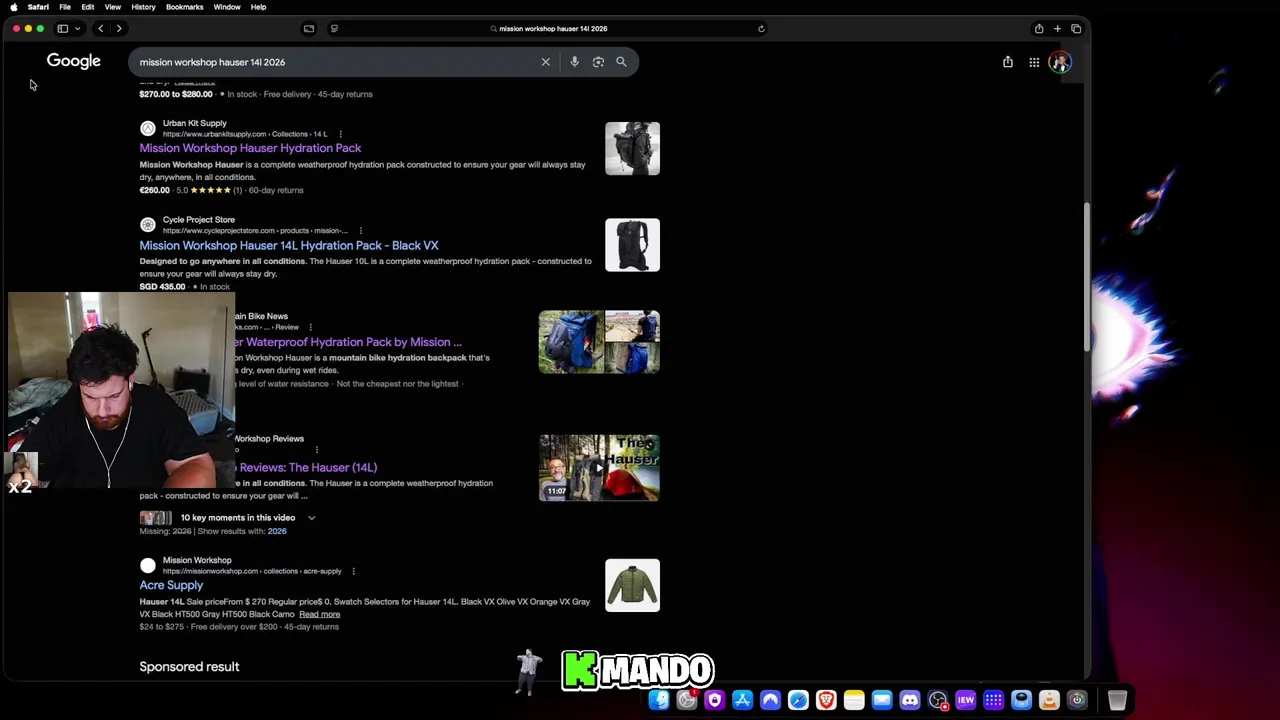Open VLC cone icon in dock
1280x720 pixels.
pos(1049,700)
